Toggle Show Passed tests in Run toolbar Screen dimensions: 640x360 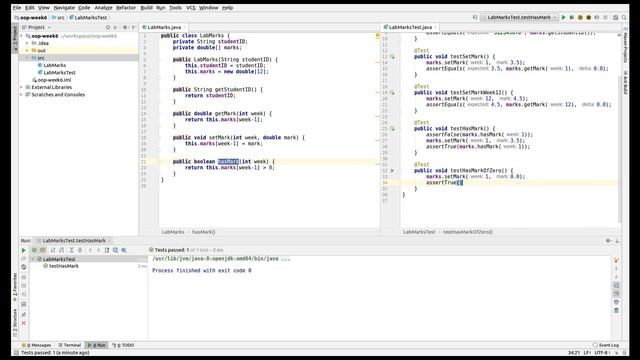(x=34, y=250)
